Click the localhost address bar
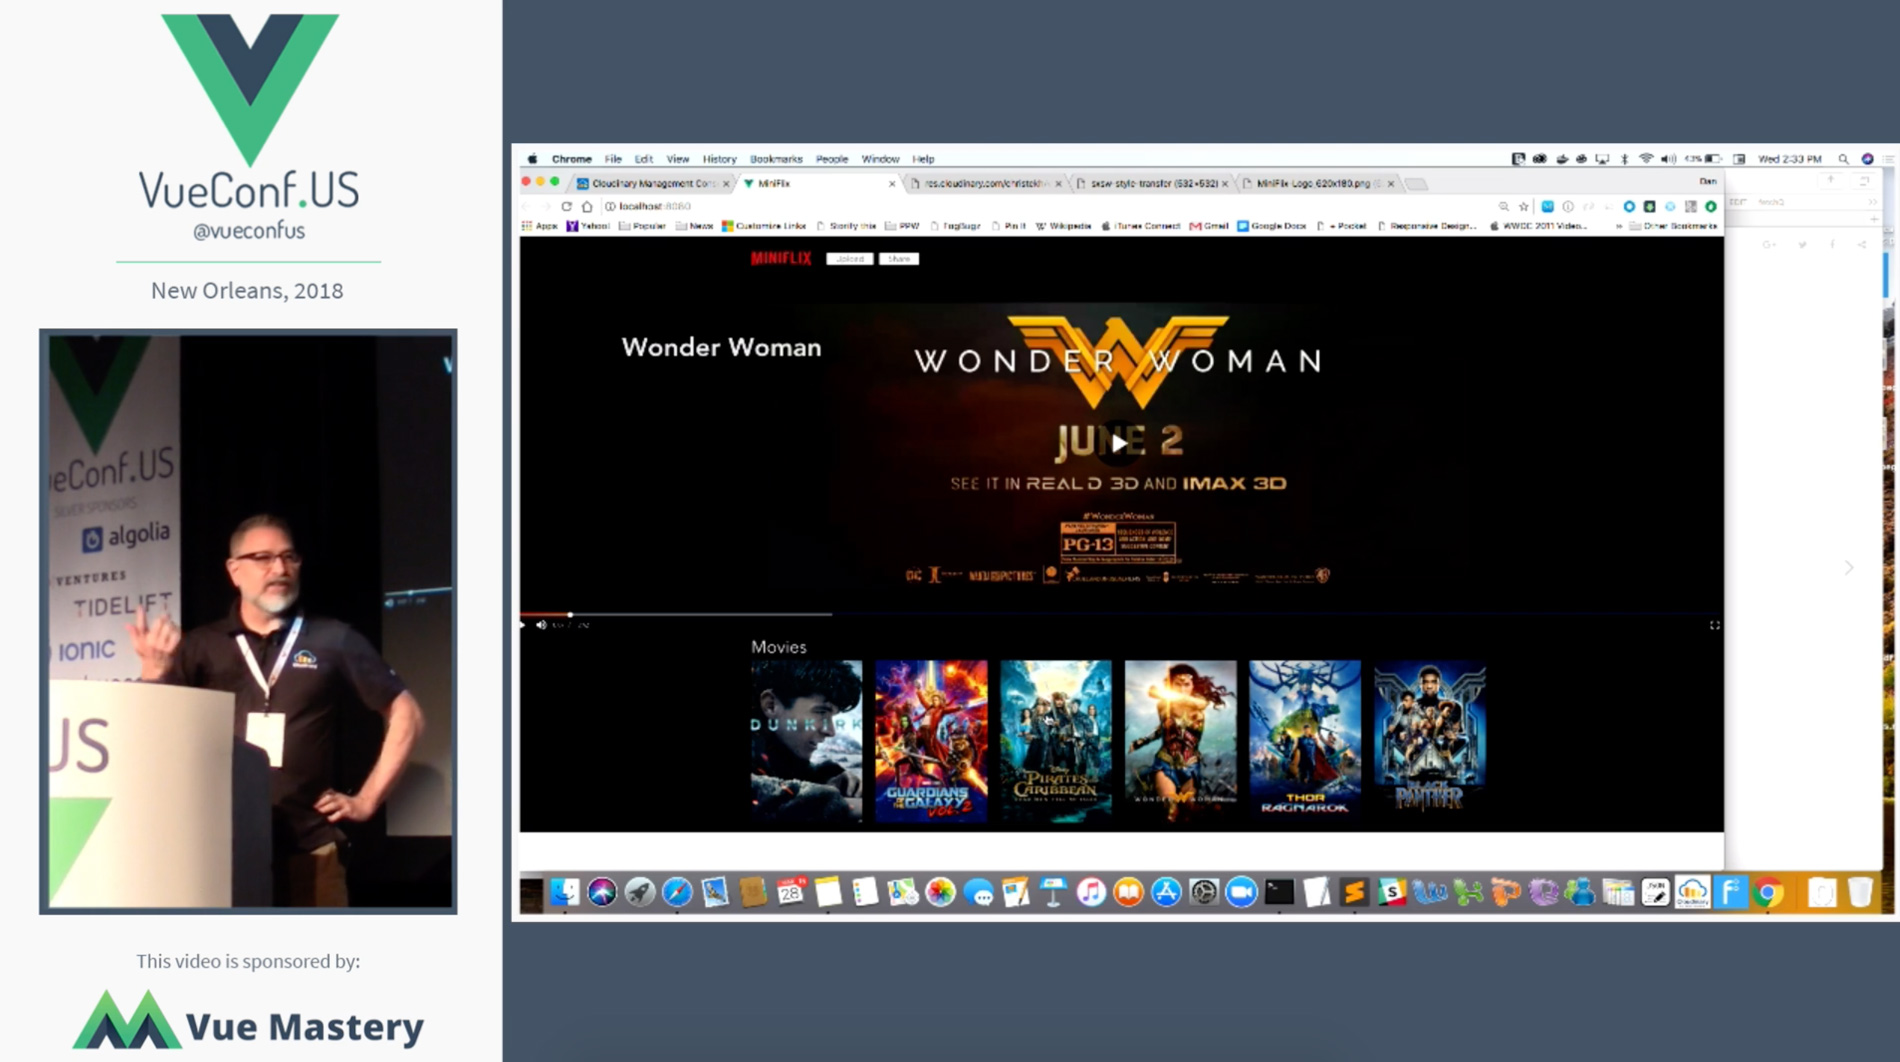 1050,206
